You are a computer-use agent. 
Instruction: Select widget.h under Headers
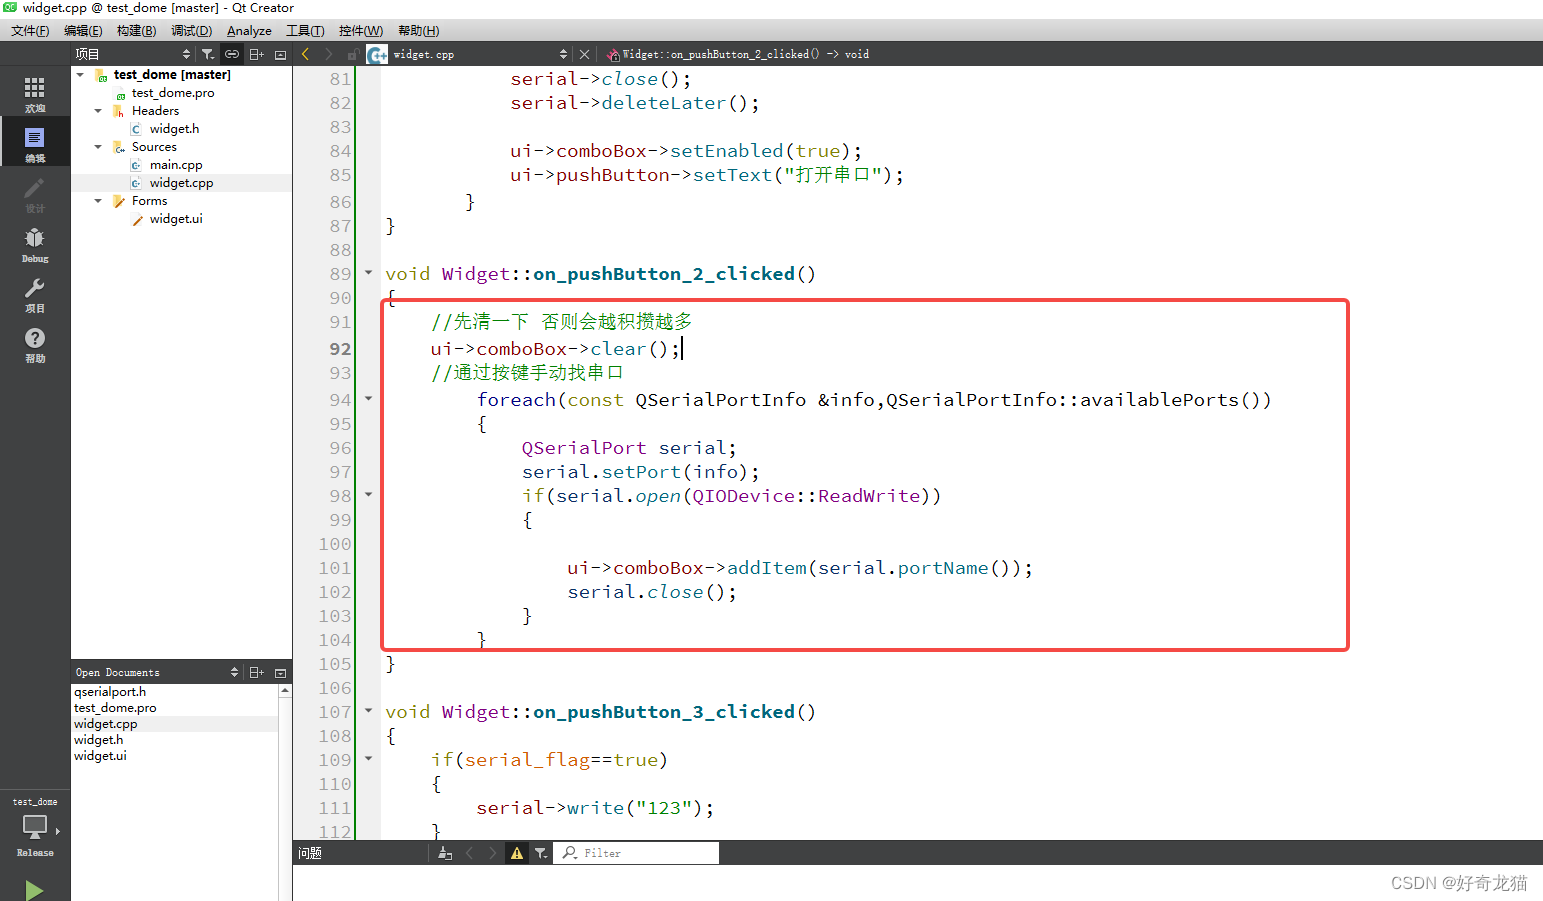point(174,129)
